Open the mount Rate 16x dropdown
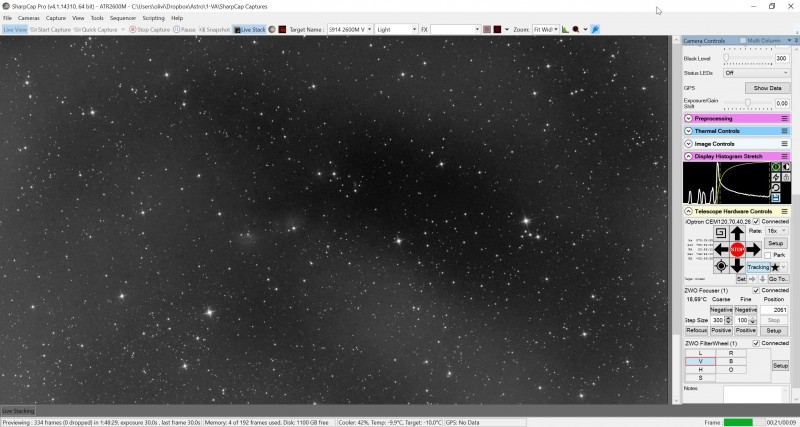 pyautogui.click(x=777, y=231)
